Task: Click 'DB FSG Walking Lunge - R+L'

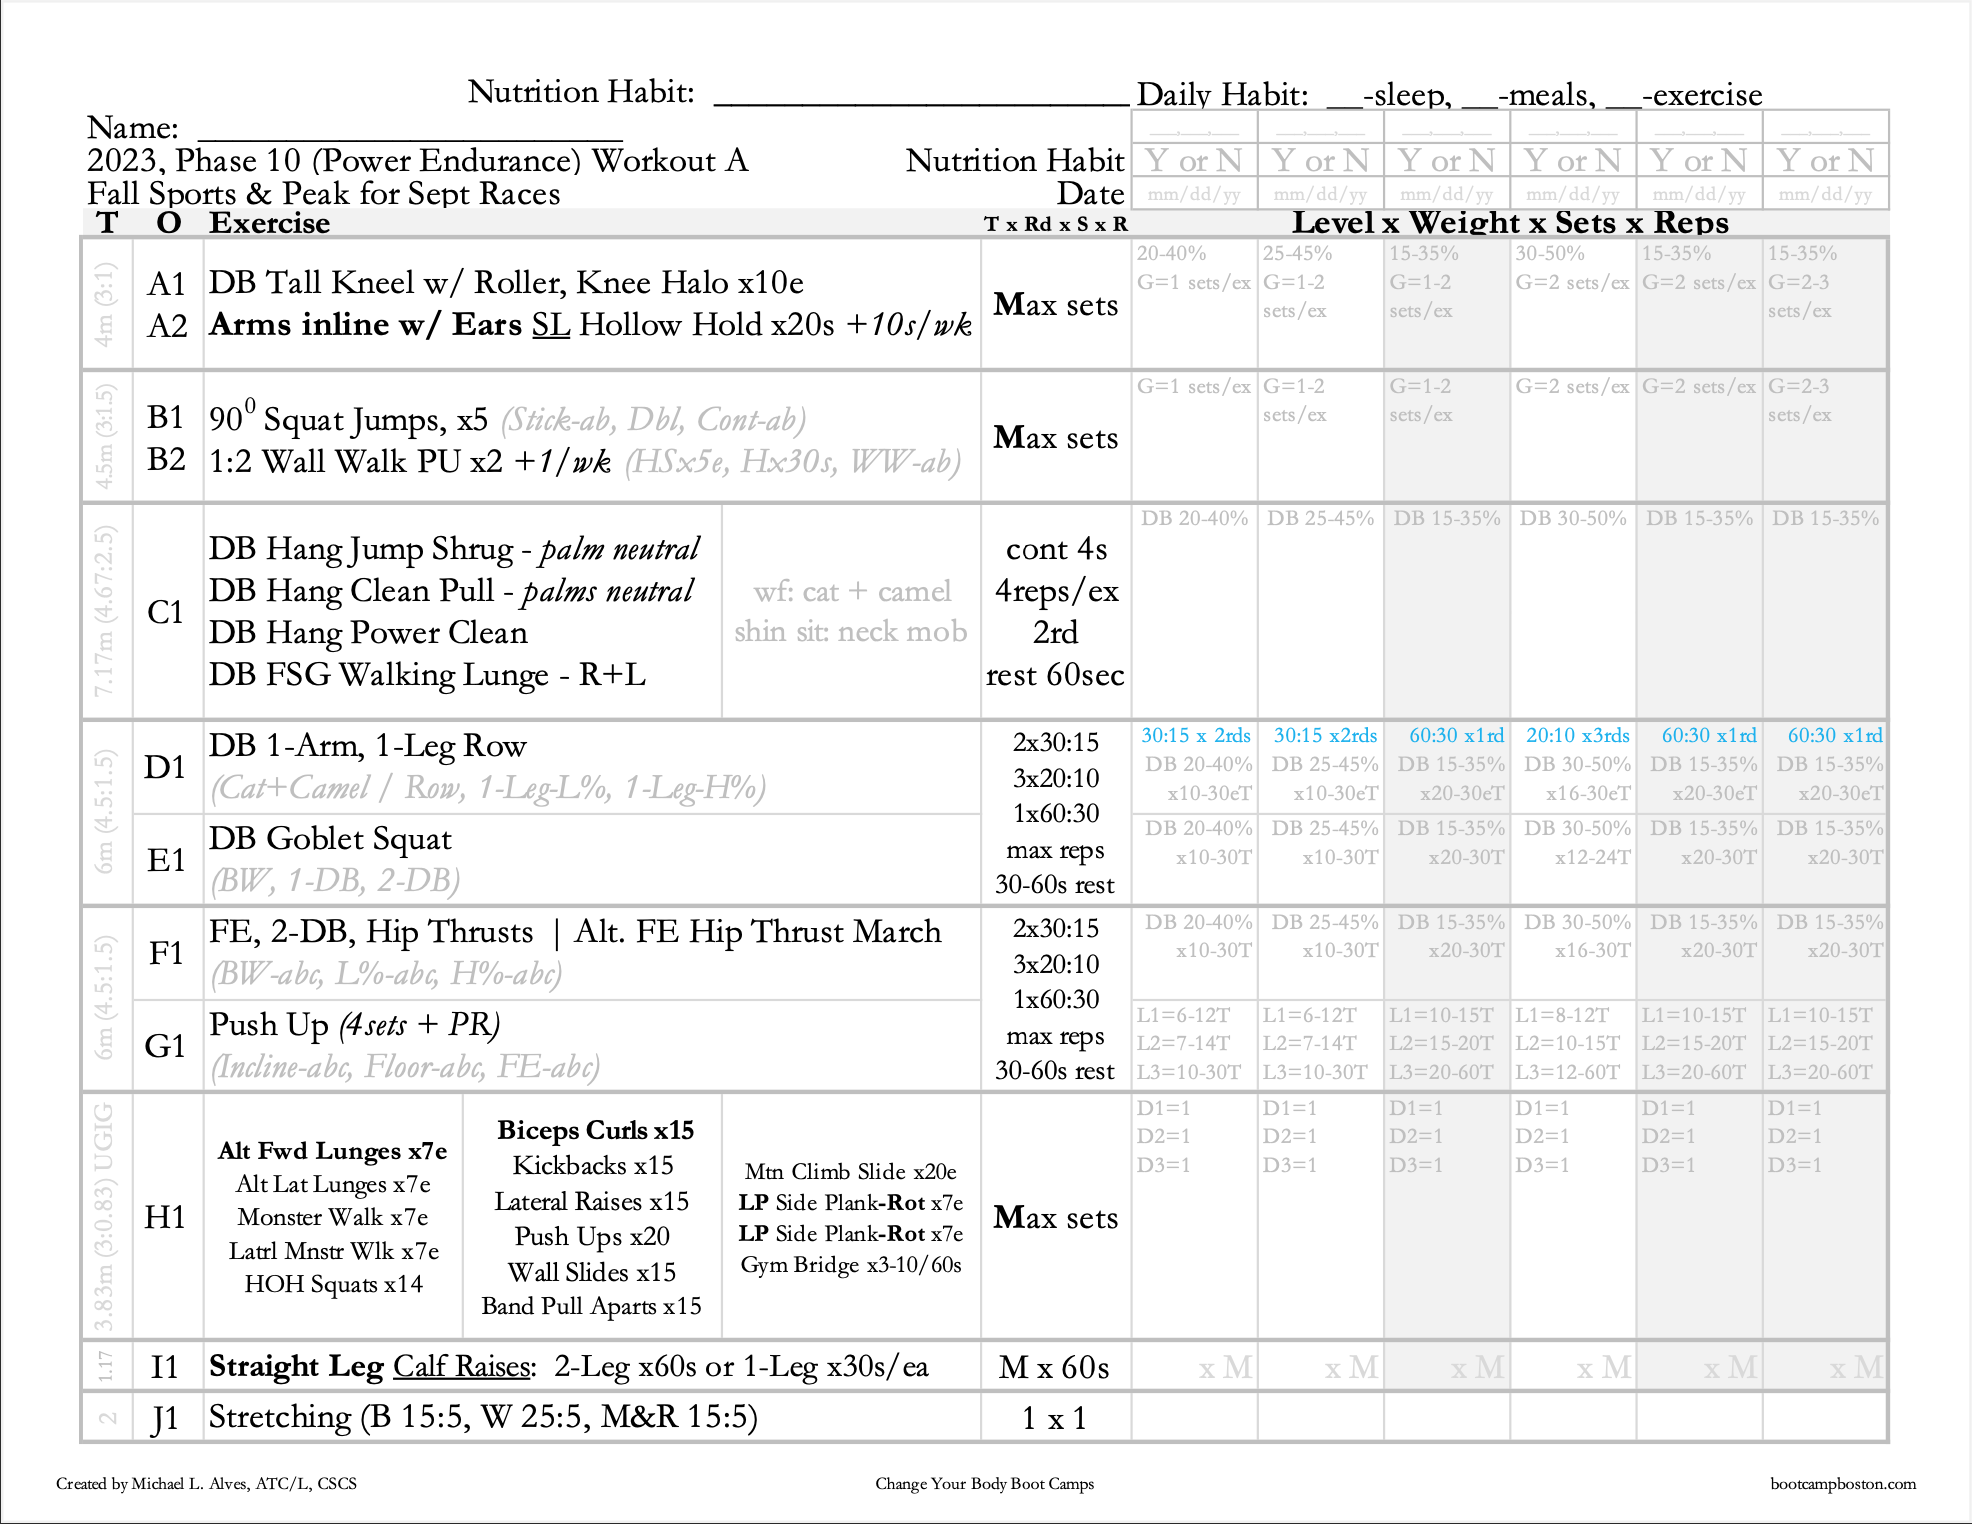Action: click(427, 675)
